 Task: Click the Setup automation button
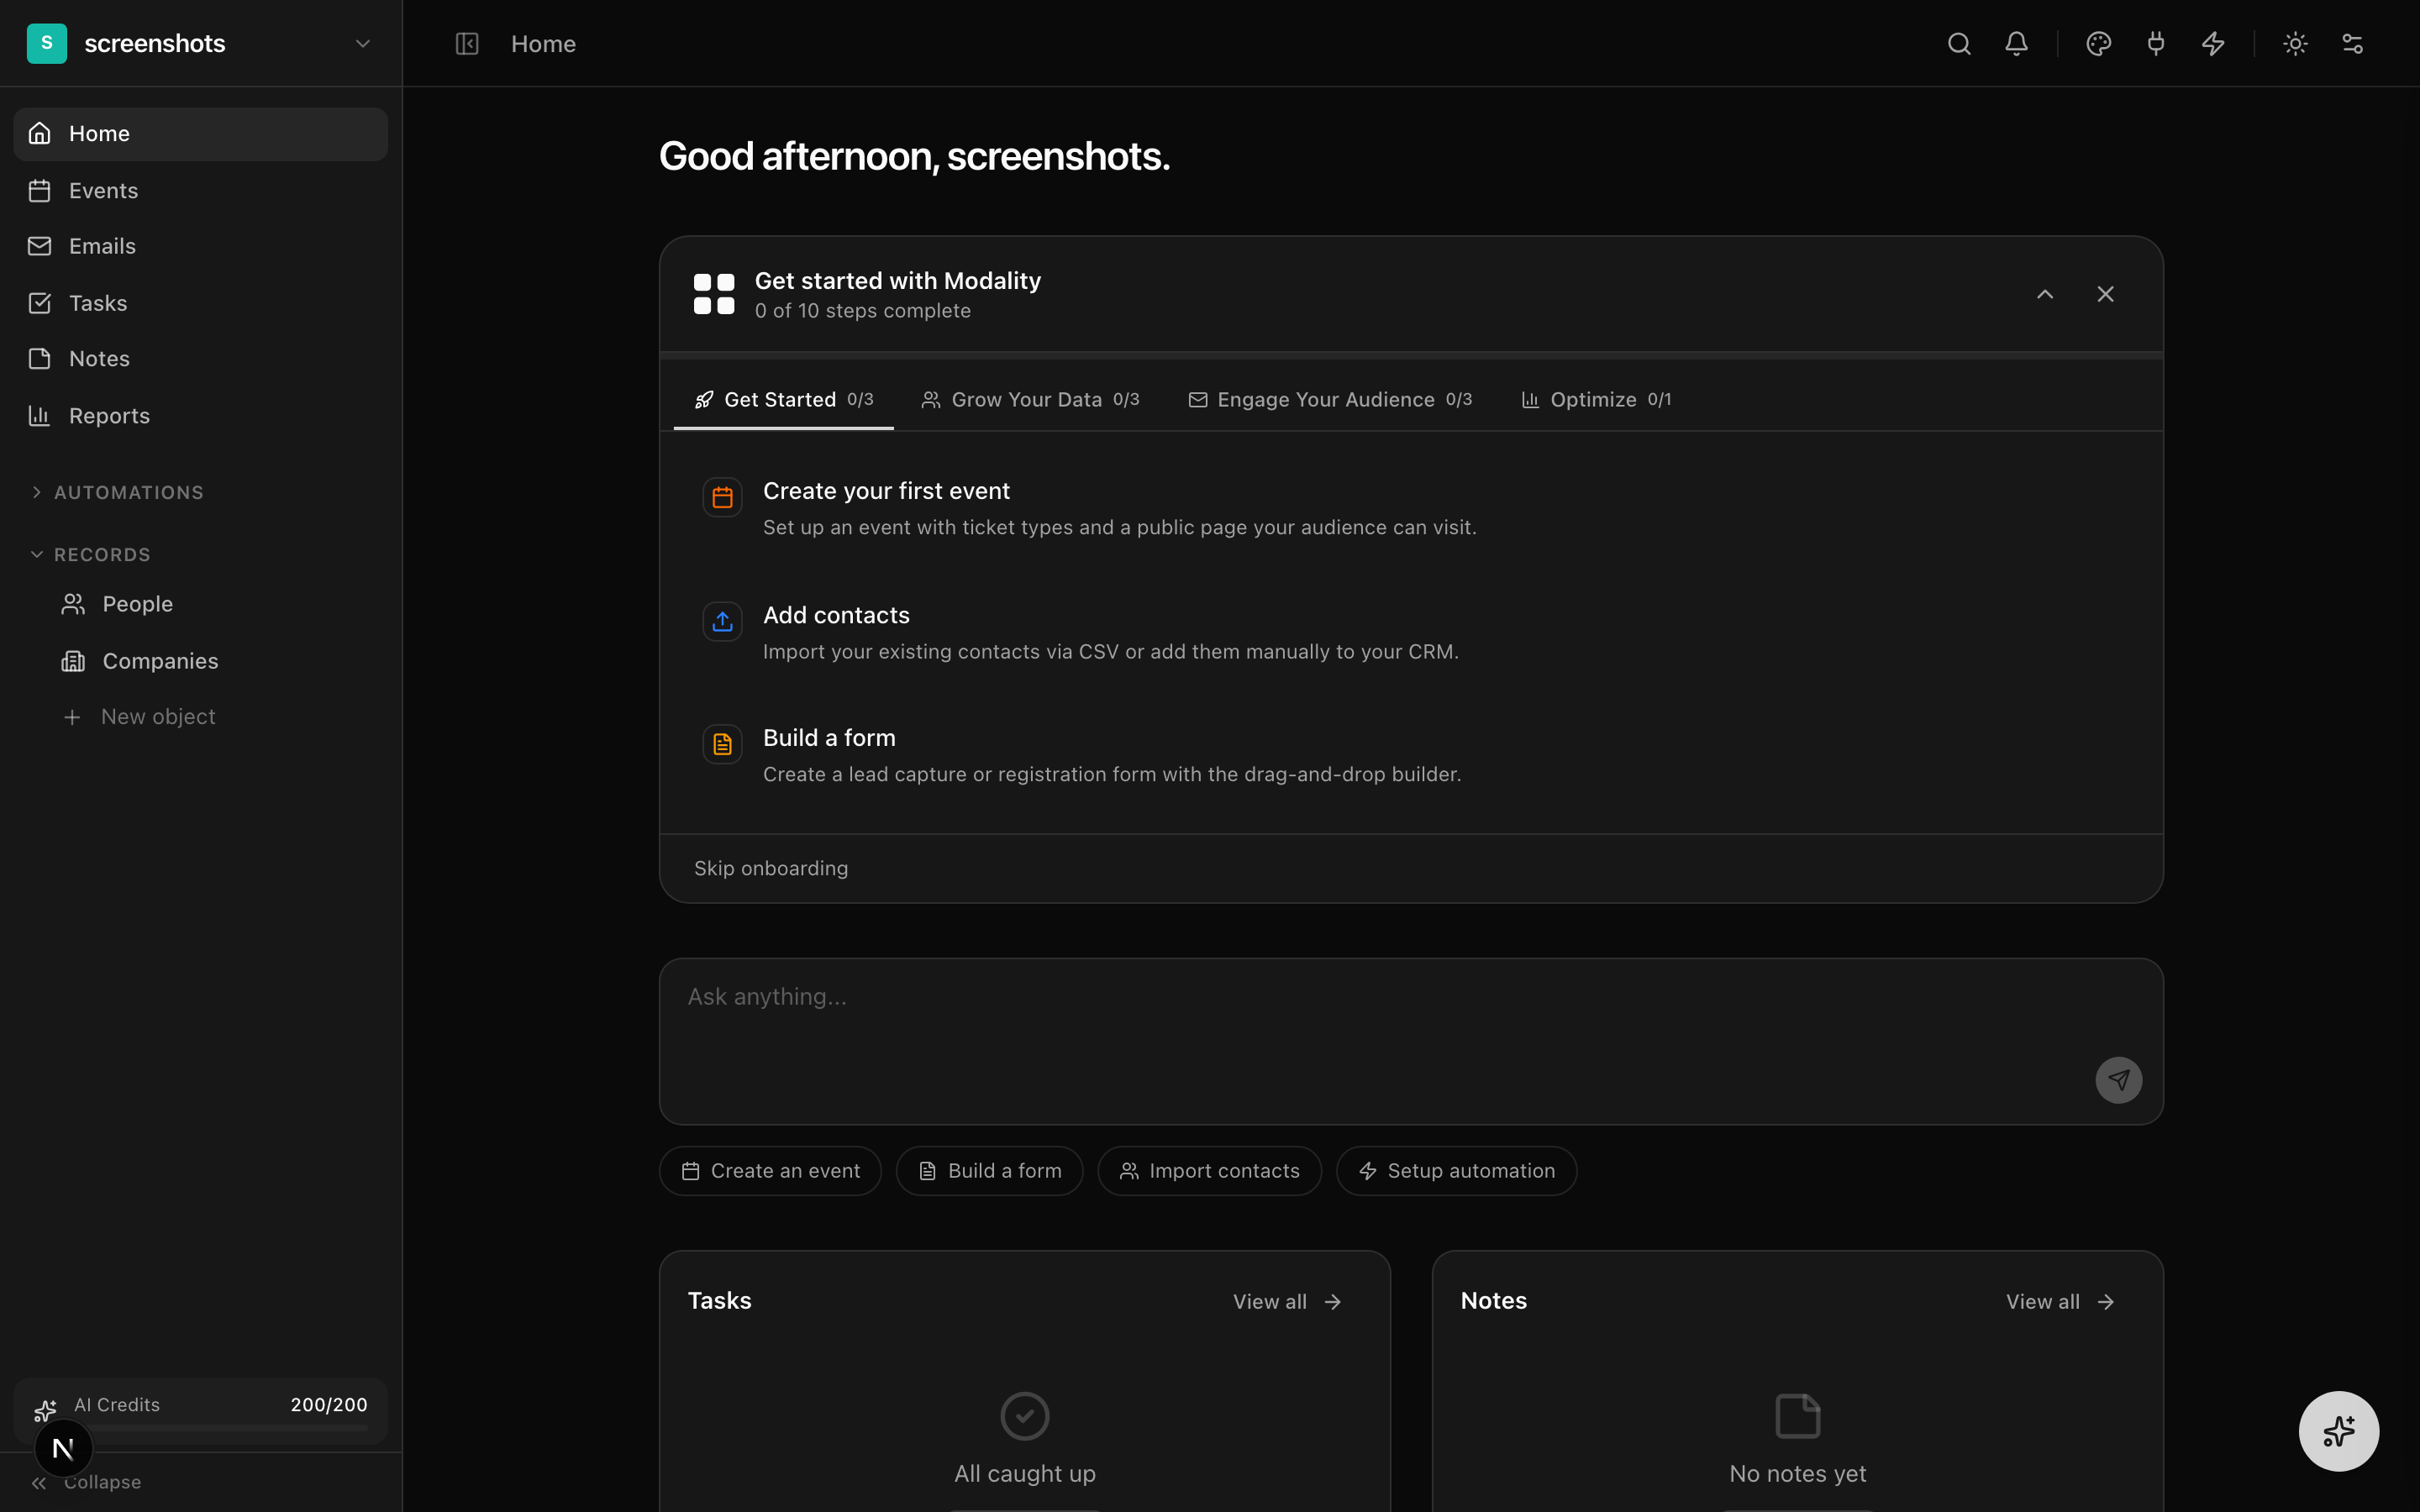coord(1456,1171)
